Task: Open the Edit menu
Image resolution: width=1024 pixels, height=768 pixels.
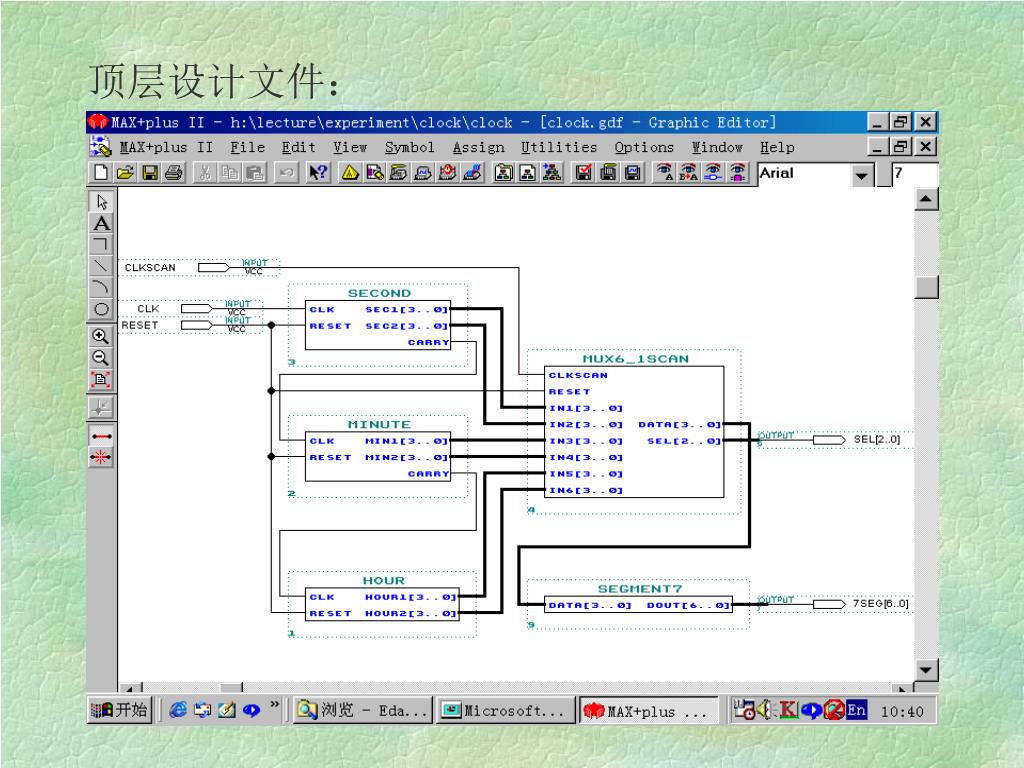Action: click(x=298, y=147)
